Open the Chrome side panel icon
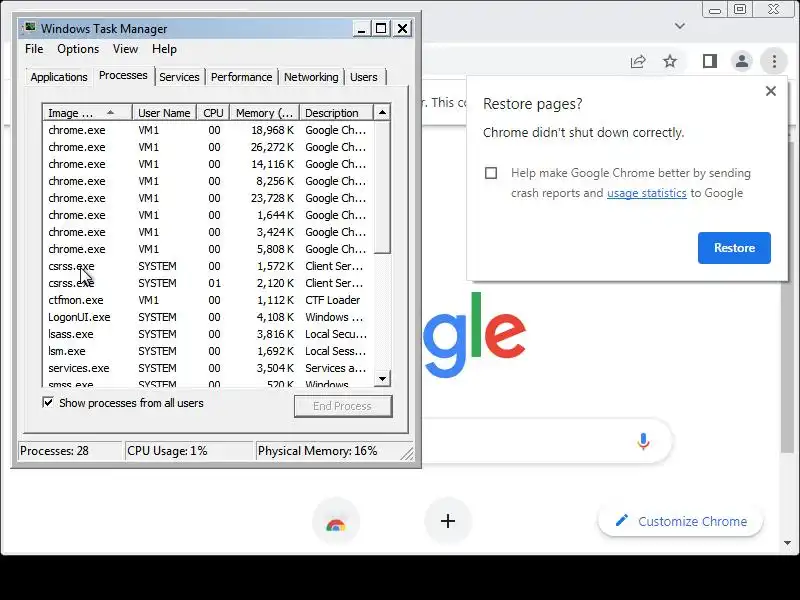800x600 pixels. 710,61
